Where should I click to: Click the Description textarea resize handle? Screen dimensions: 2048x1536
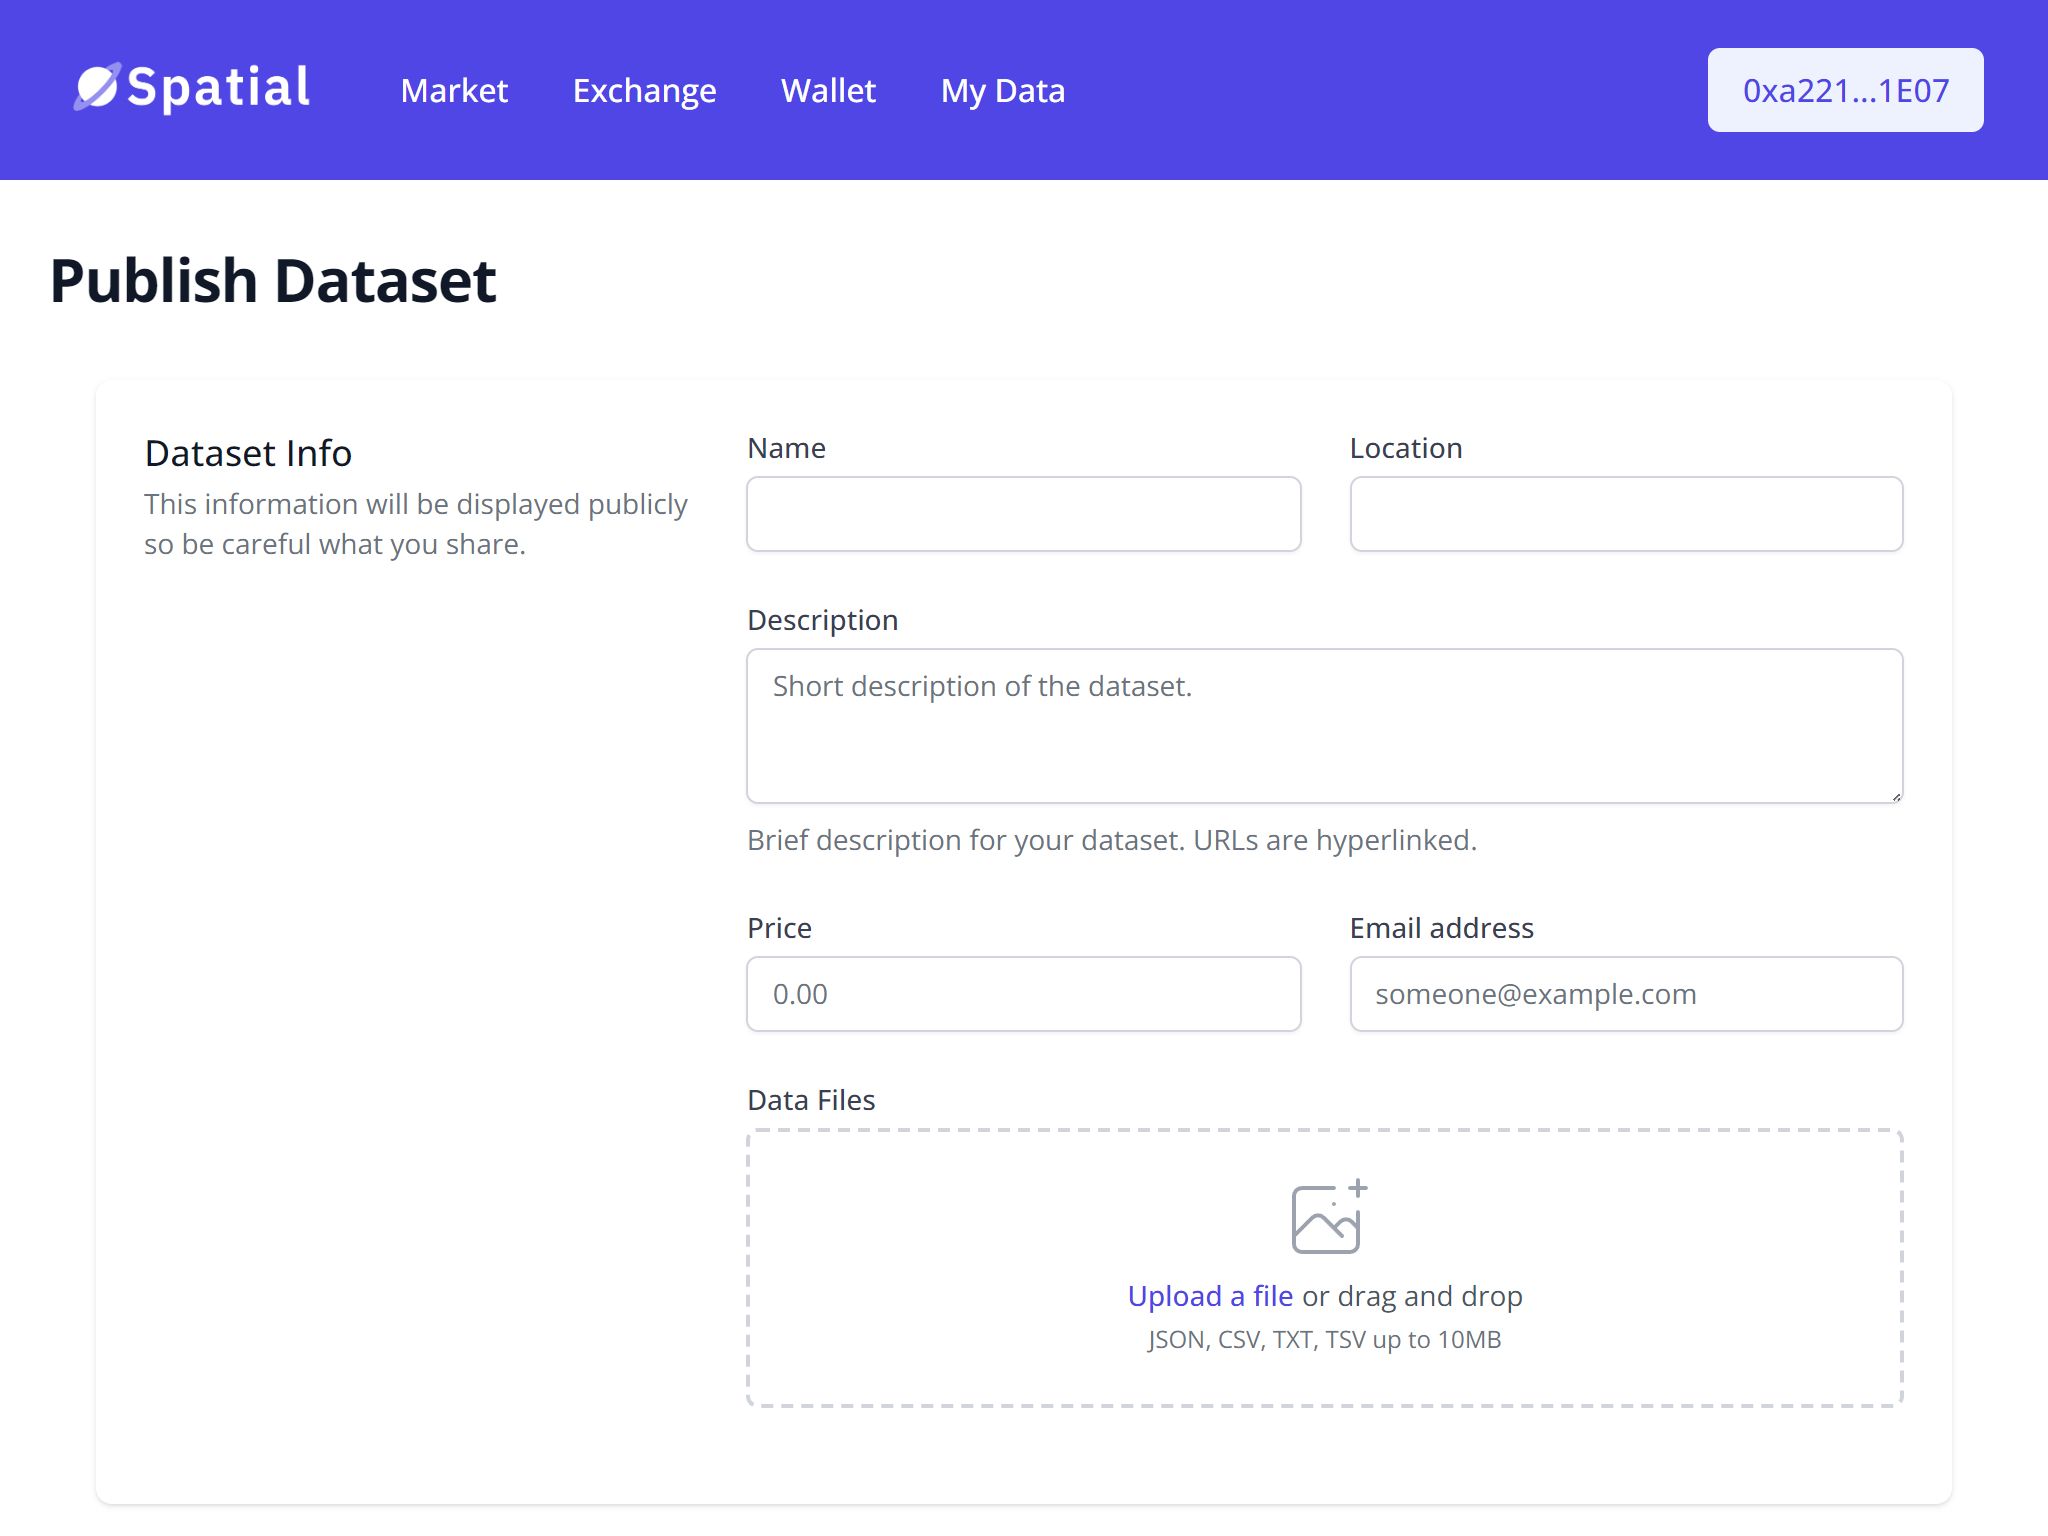click(1895, 796)
